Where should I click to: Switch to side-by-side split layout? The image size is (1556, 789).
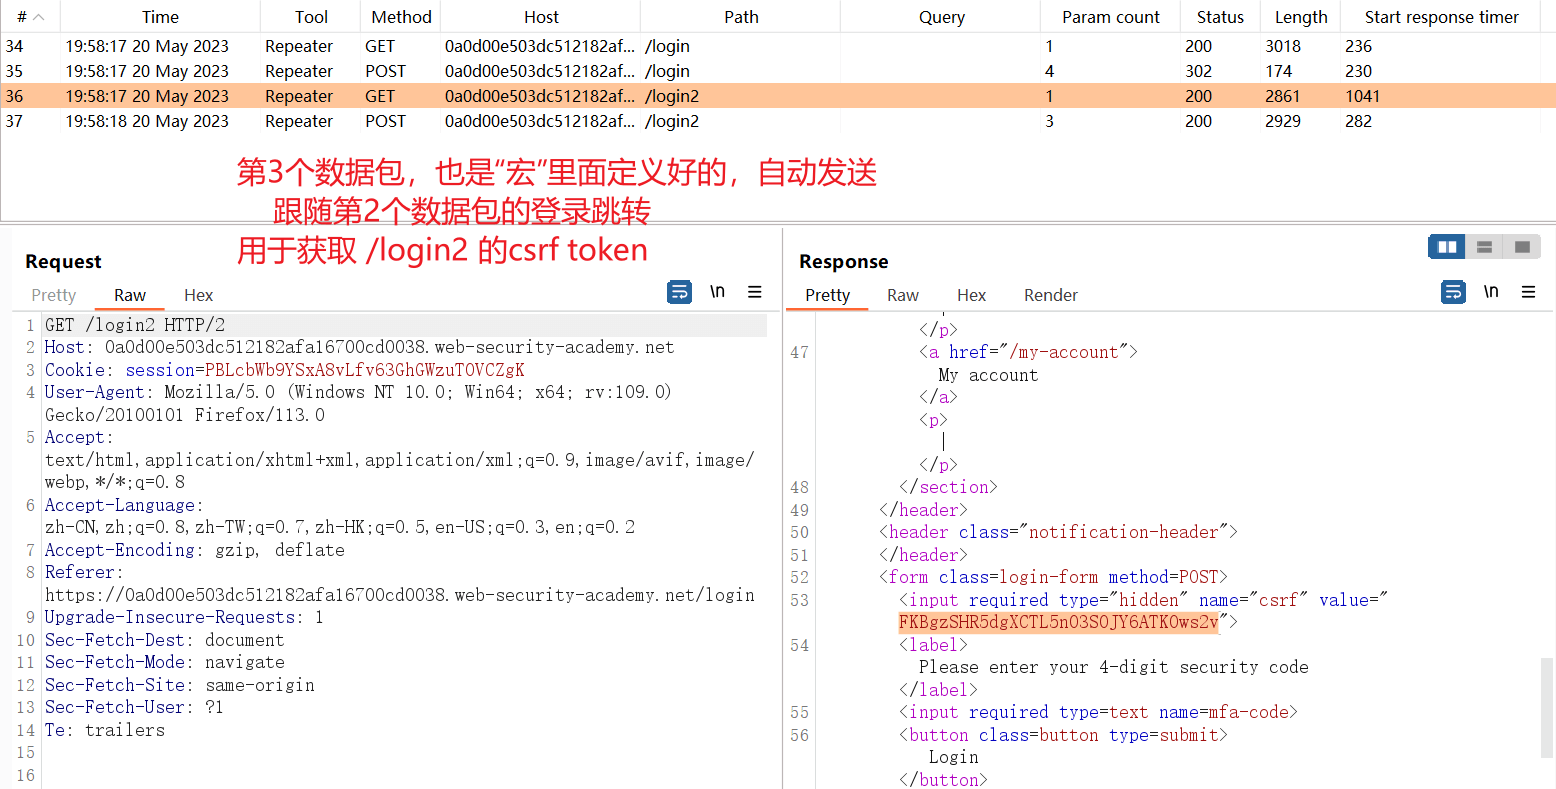tap(1446, 247)
